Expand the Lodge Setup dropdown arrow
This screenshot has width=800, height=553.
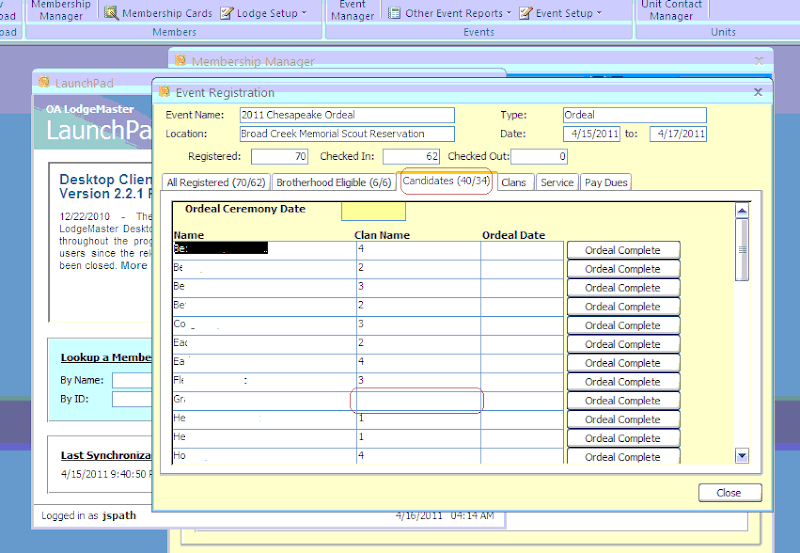(304, 13)
